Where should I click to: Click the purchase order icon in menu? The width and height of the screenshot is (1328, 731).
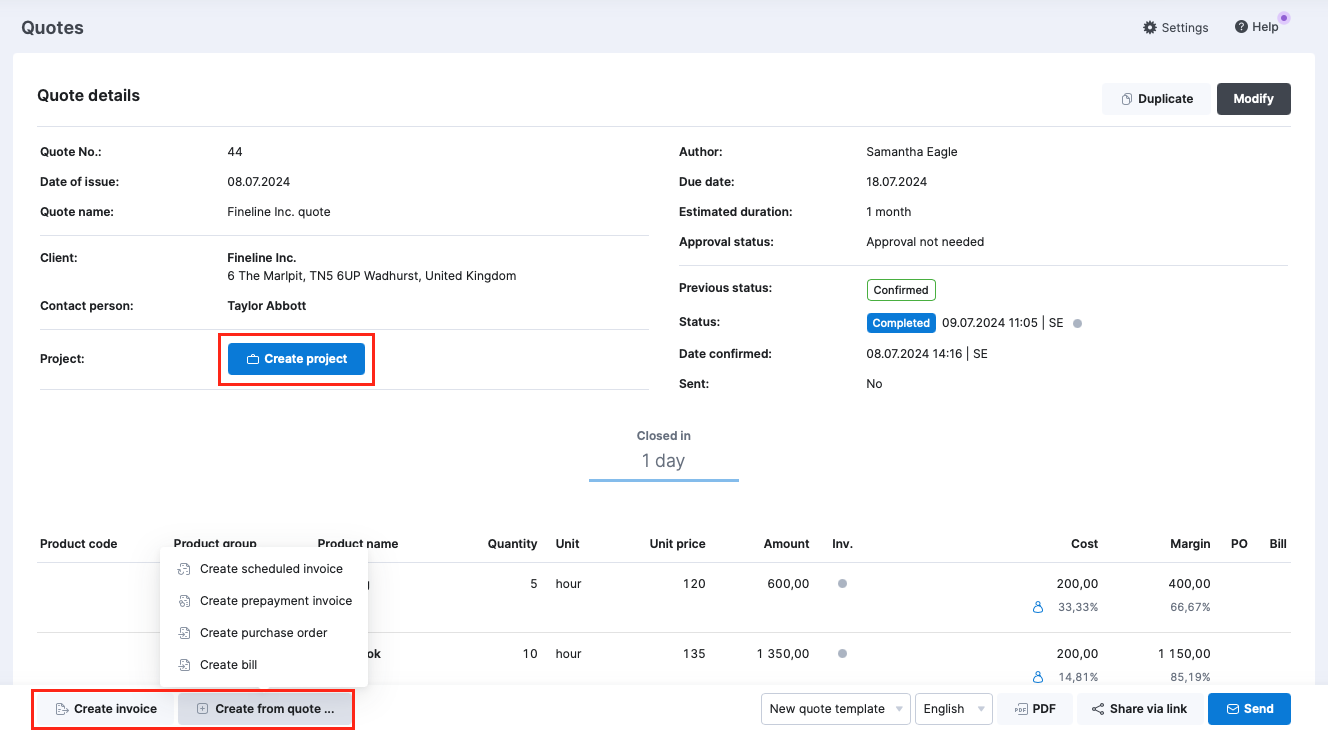coord(184,633)
